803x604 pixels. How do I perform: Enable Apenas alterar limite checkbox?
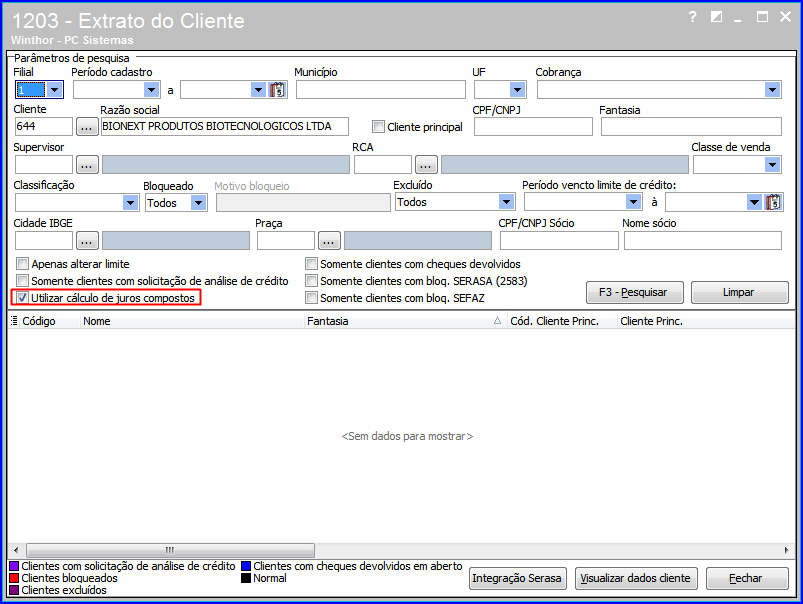22,264
